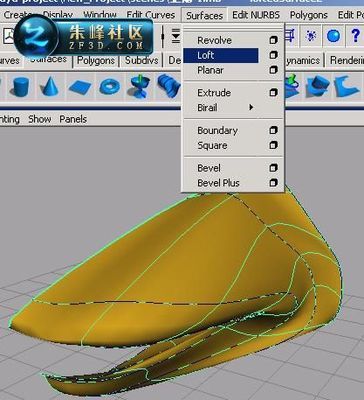Open the Window menu

tap(100, 15)
